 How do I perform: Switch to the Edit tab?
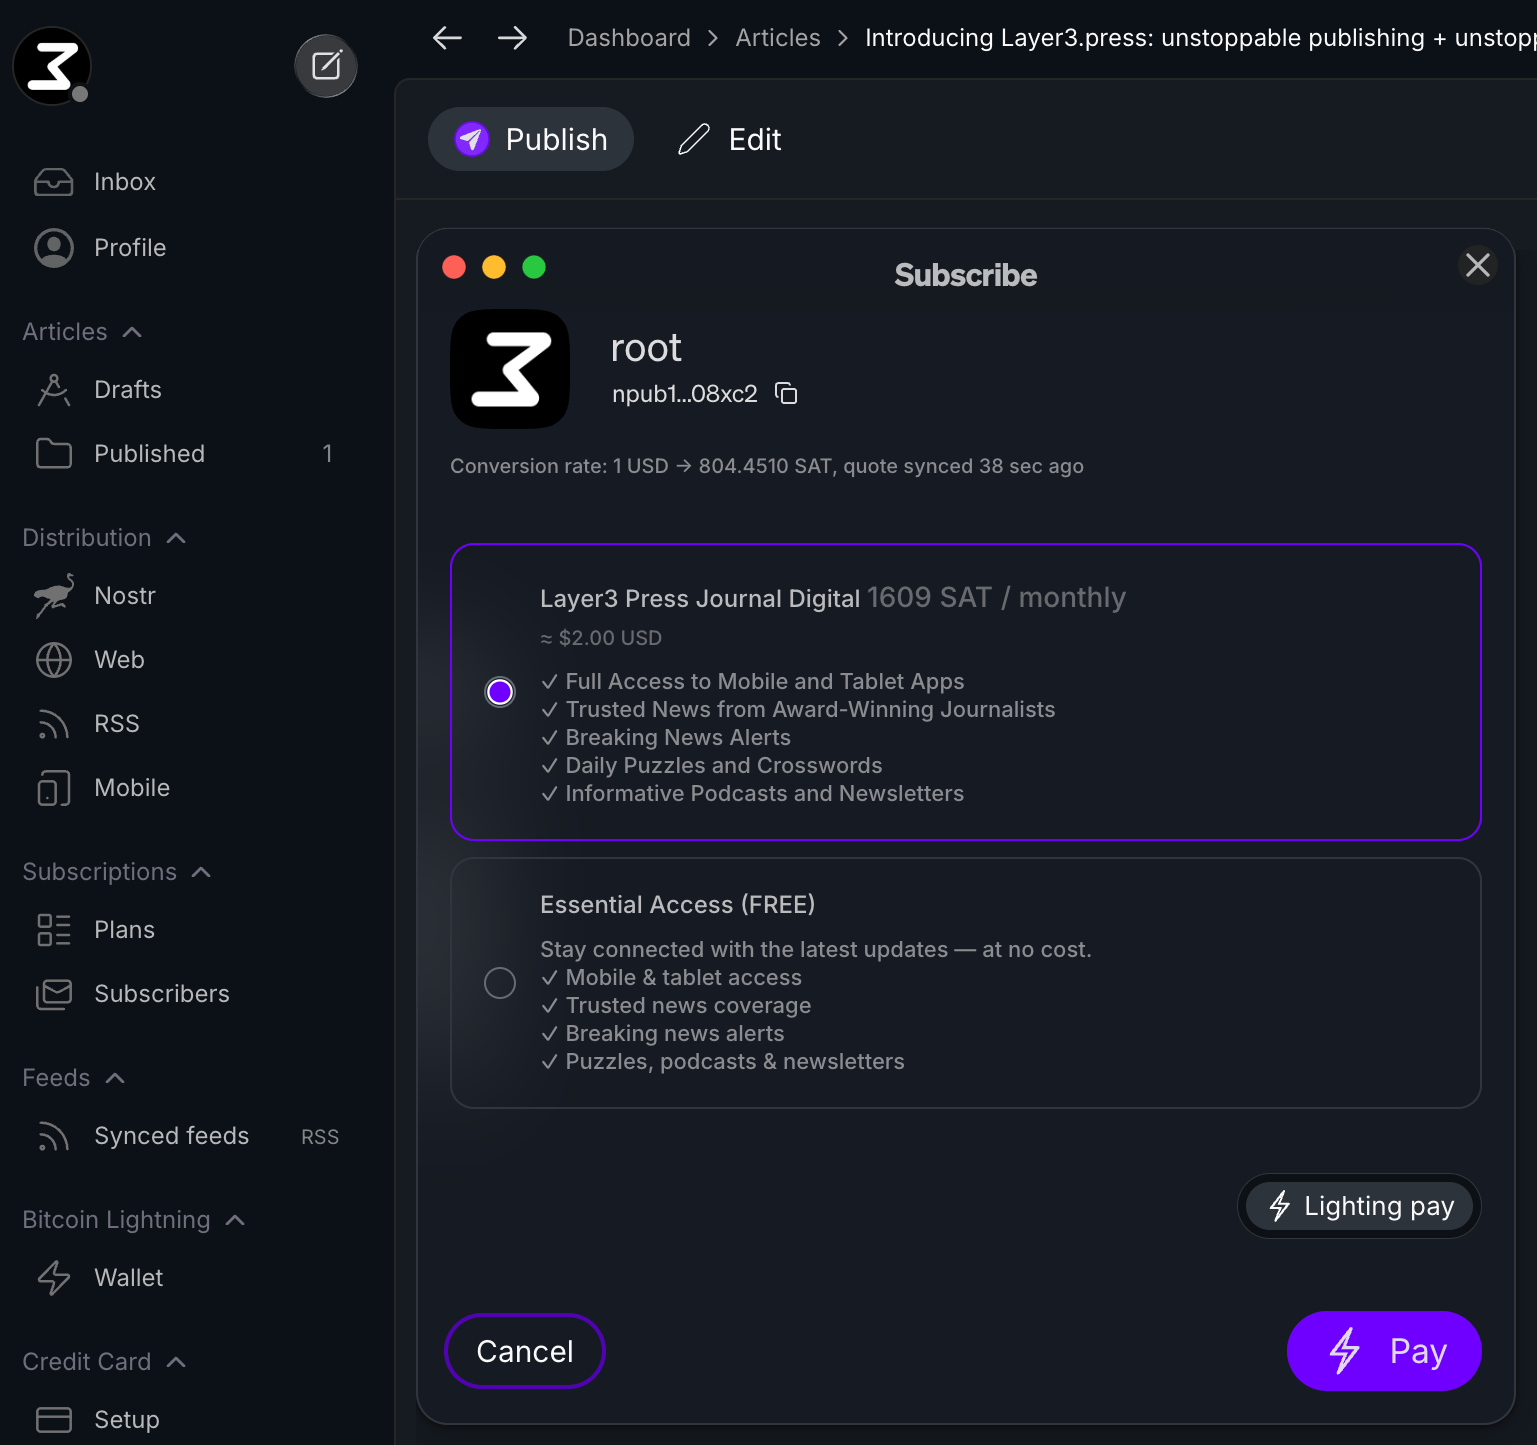[730, 139]
